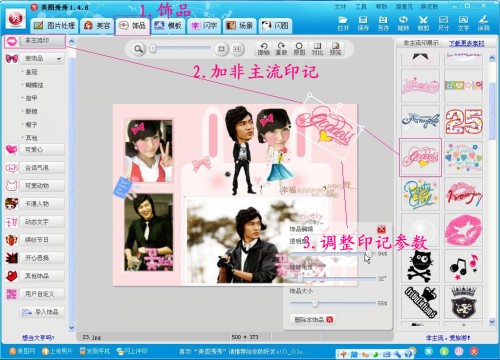The width and height of the screenshot is (500, 360).
Task: Click the magnifier zoom icon above canvas
Action: [138, 49]
